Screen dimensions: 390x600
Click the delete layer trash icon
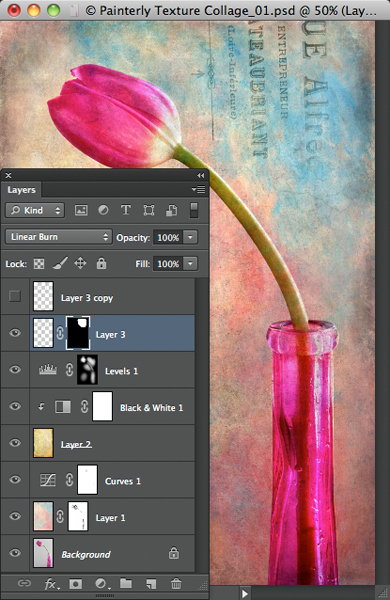point(176,584)
